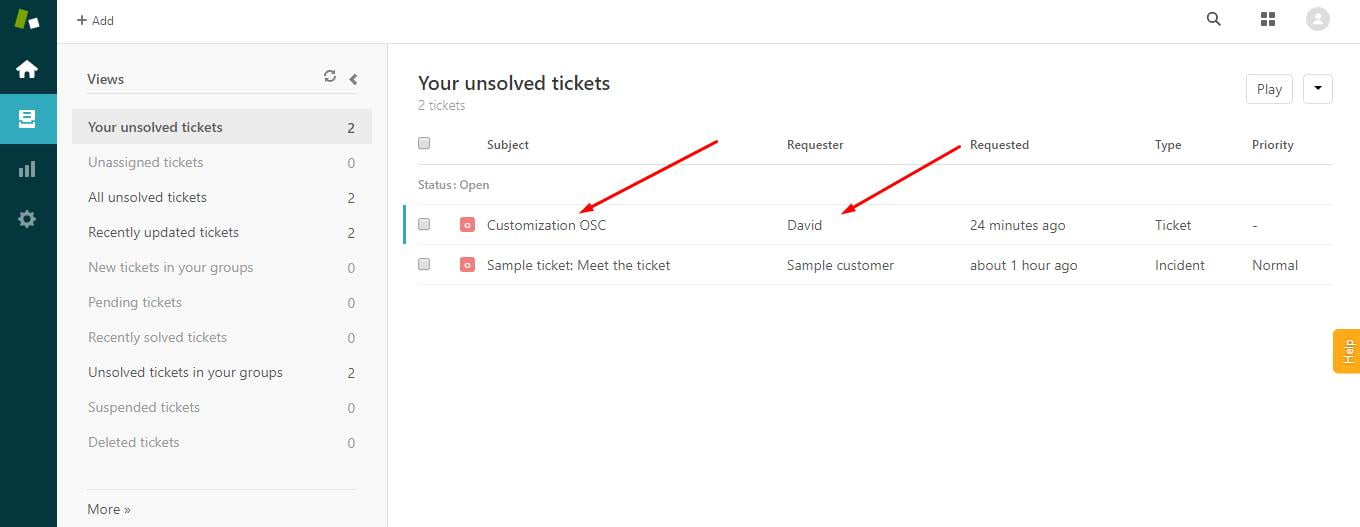1360x527 pixels.
Task: Check the Customization OSC ticket checkbox
Action: tap(424, 225)
